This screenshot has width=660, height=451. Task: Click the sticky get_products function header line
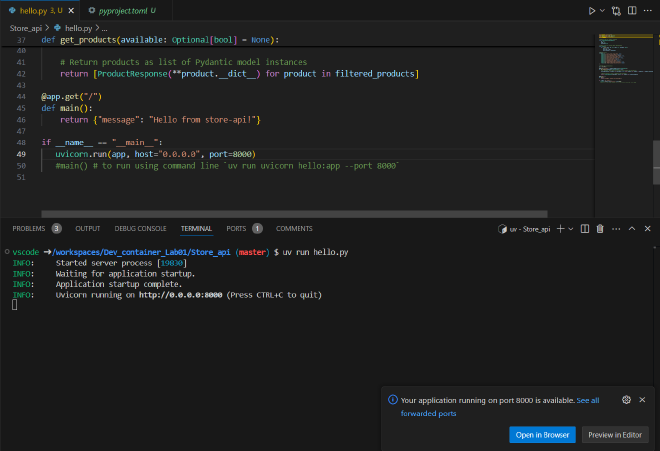[160, 40]
